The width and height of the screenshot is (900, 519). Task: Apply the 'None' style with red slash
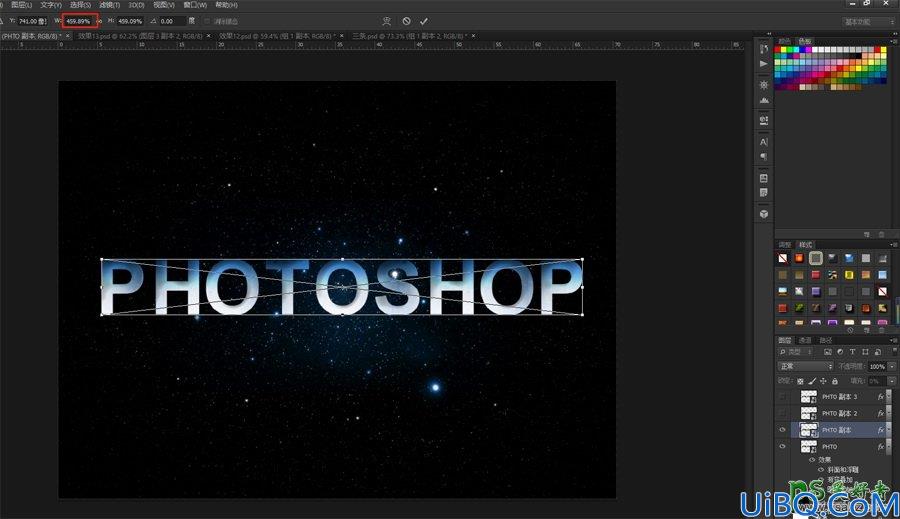click(x=782, y=258)
